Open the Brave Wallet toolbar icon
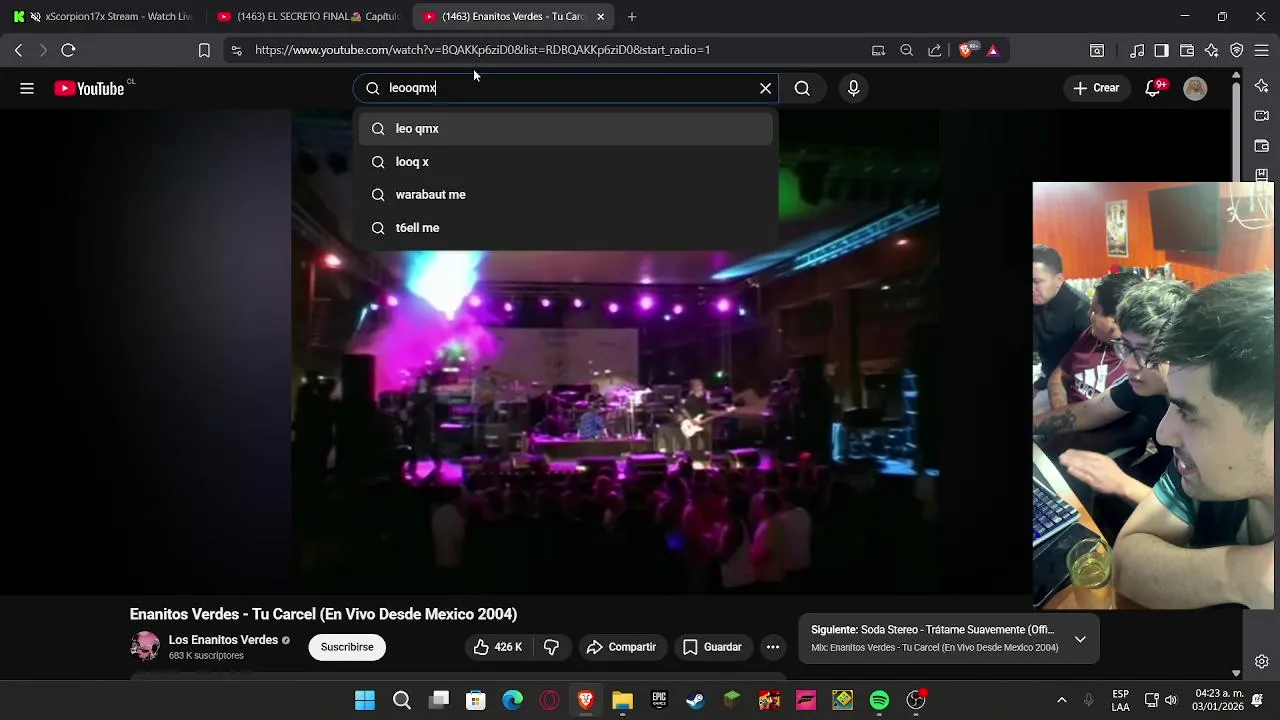 click(1187, 50)
